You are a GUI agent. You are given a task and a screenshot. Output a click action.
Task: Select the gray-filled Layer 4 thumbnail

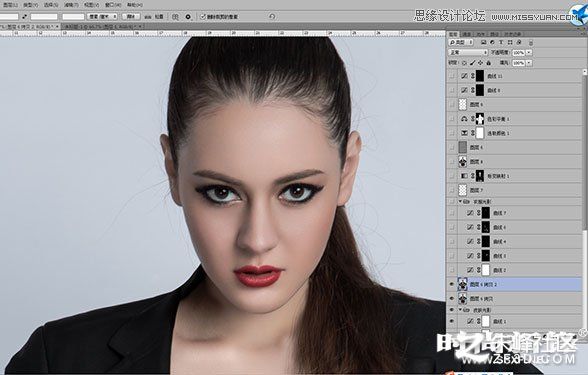tap(463, 147)
